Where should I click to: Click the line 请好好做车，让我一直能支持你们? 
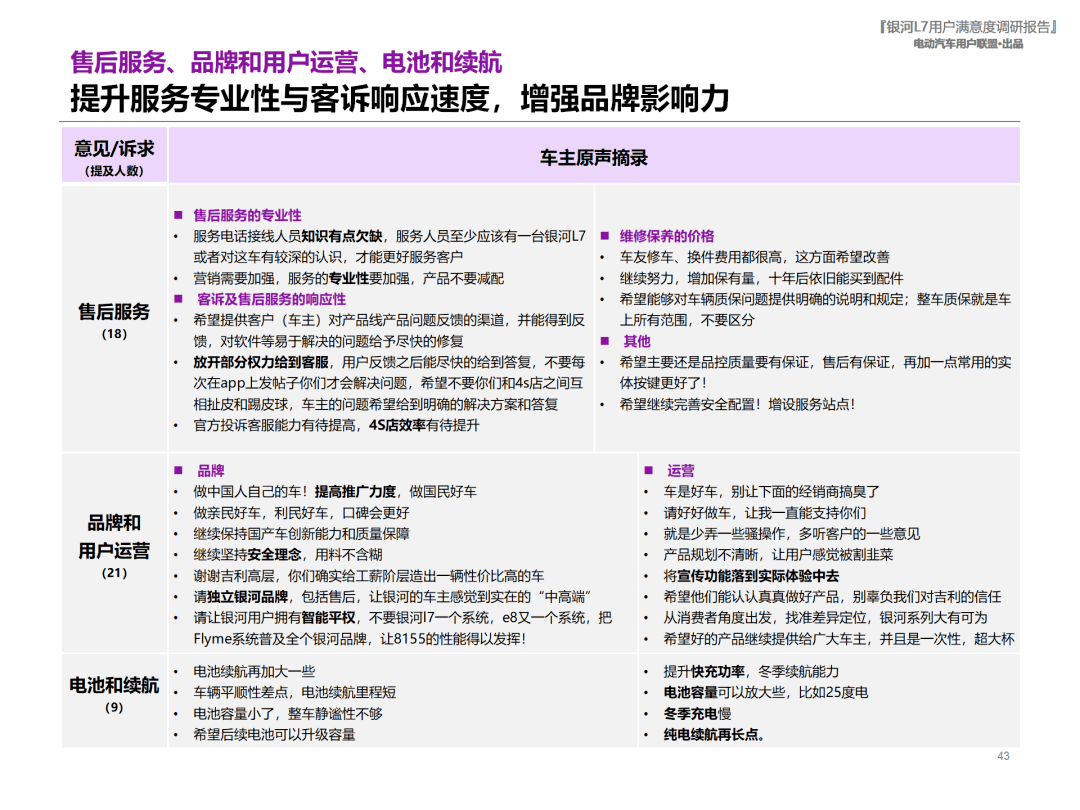pos(765,513)
